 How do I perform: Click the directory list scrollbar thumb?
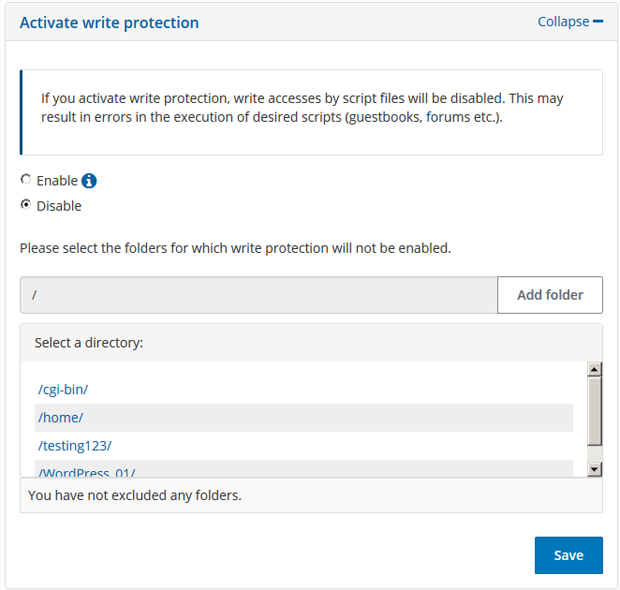pyautogui.click(x=594, y=410)
